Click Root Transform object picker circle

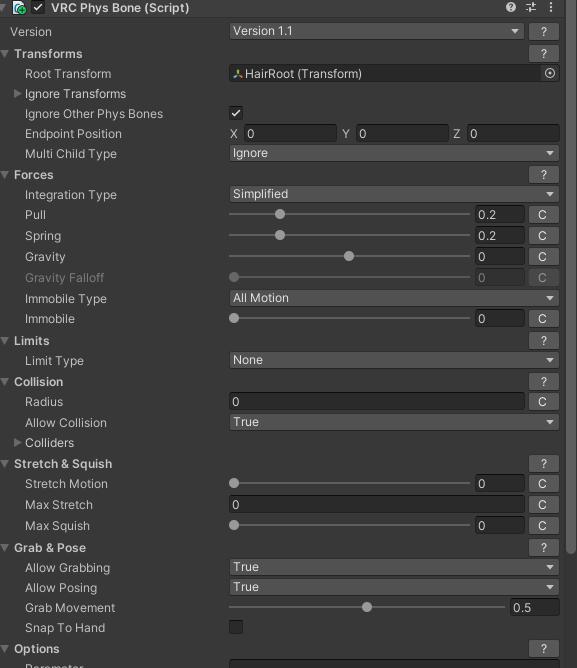[550, 73]
